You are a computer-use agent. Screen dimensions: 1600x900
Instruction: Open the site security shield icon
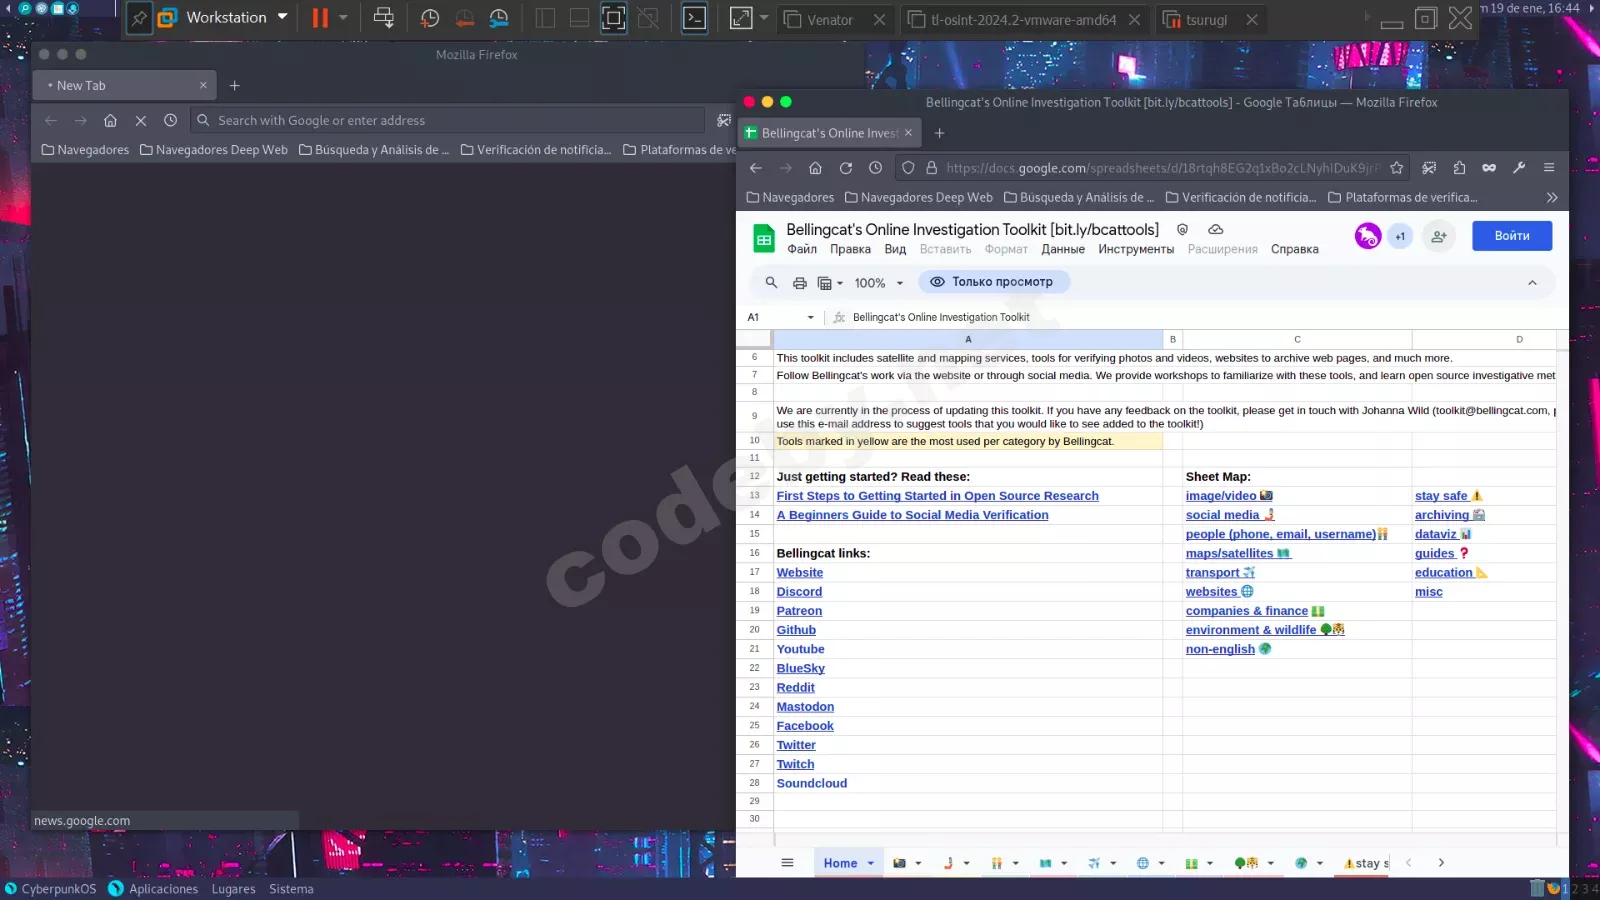point(908,168)
